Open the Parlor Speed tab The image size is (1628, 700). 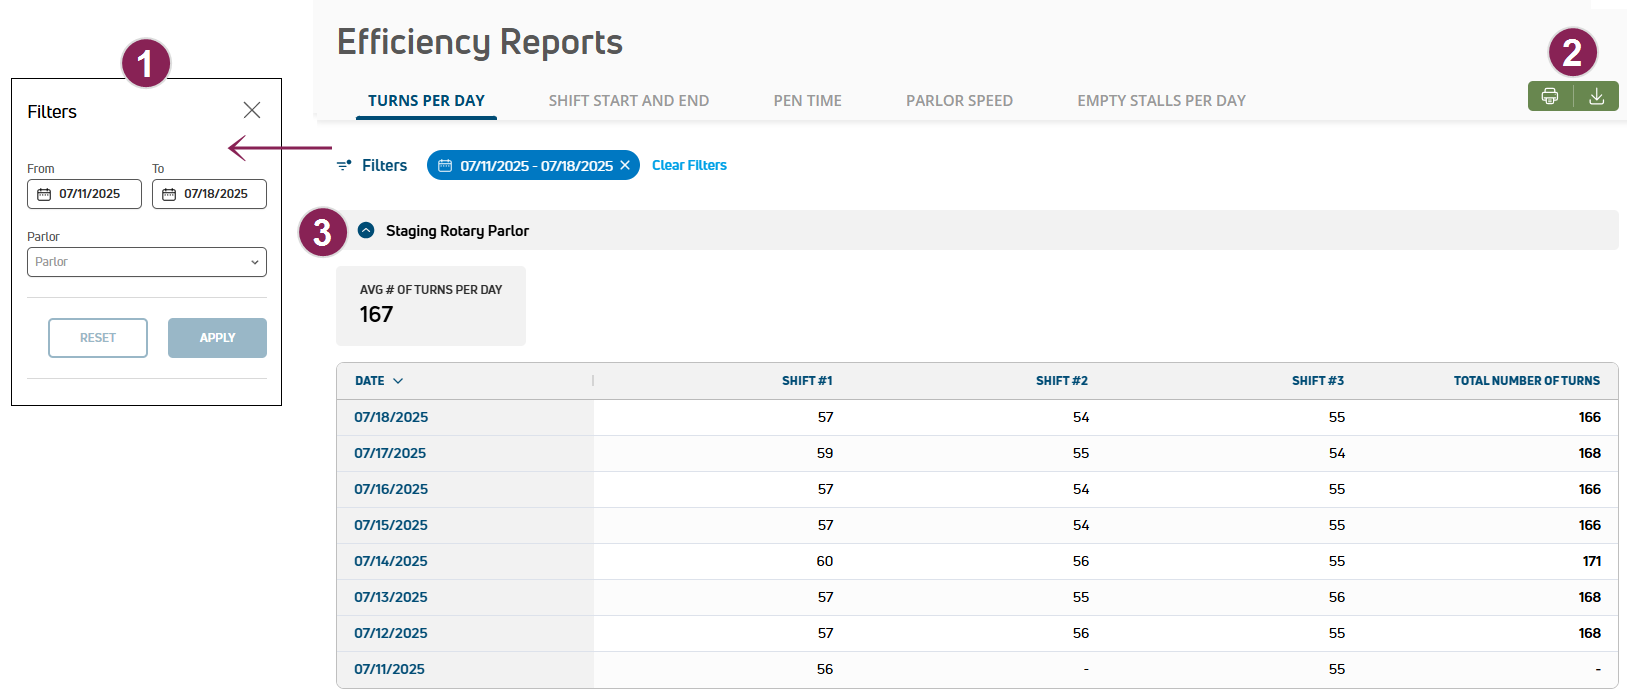click(x=959, y=100)
